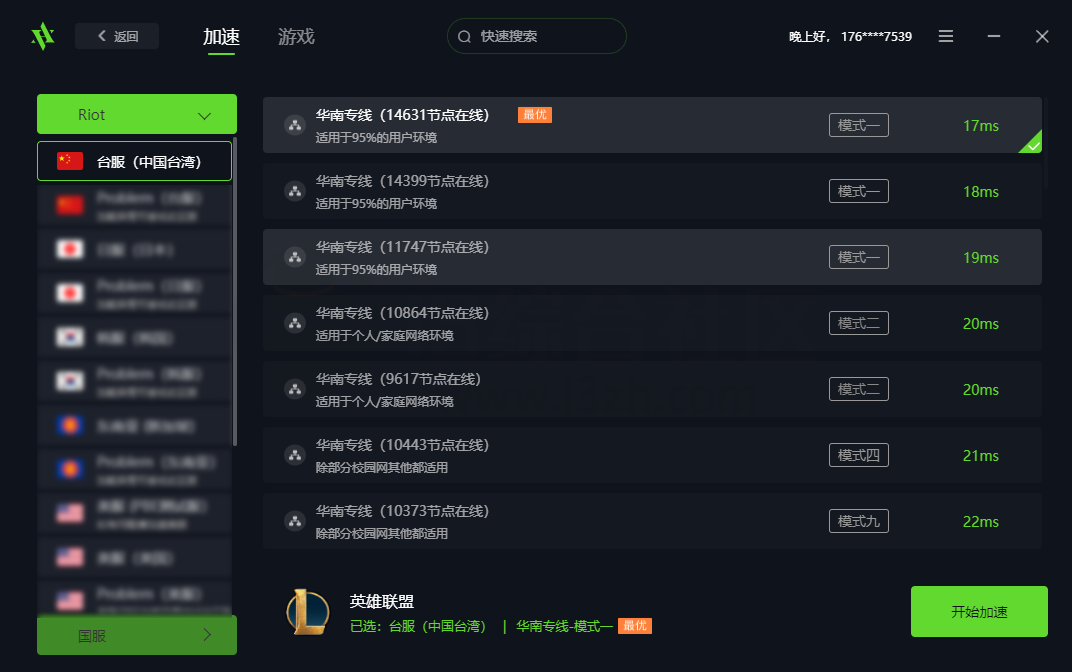Select the 10443节点在线 line row
This screenshot has height=672, width=1072.
pos(652,455)
